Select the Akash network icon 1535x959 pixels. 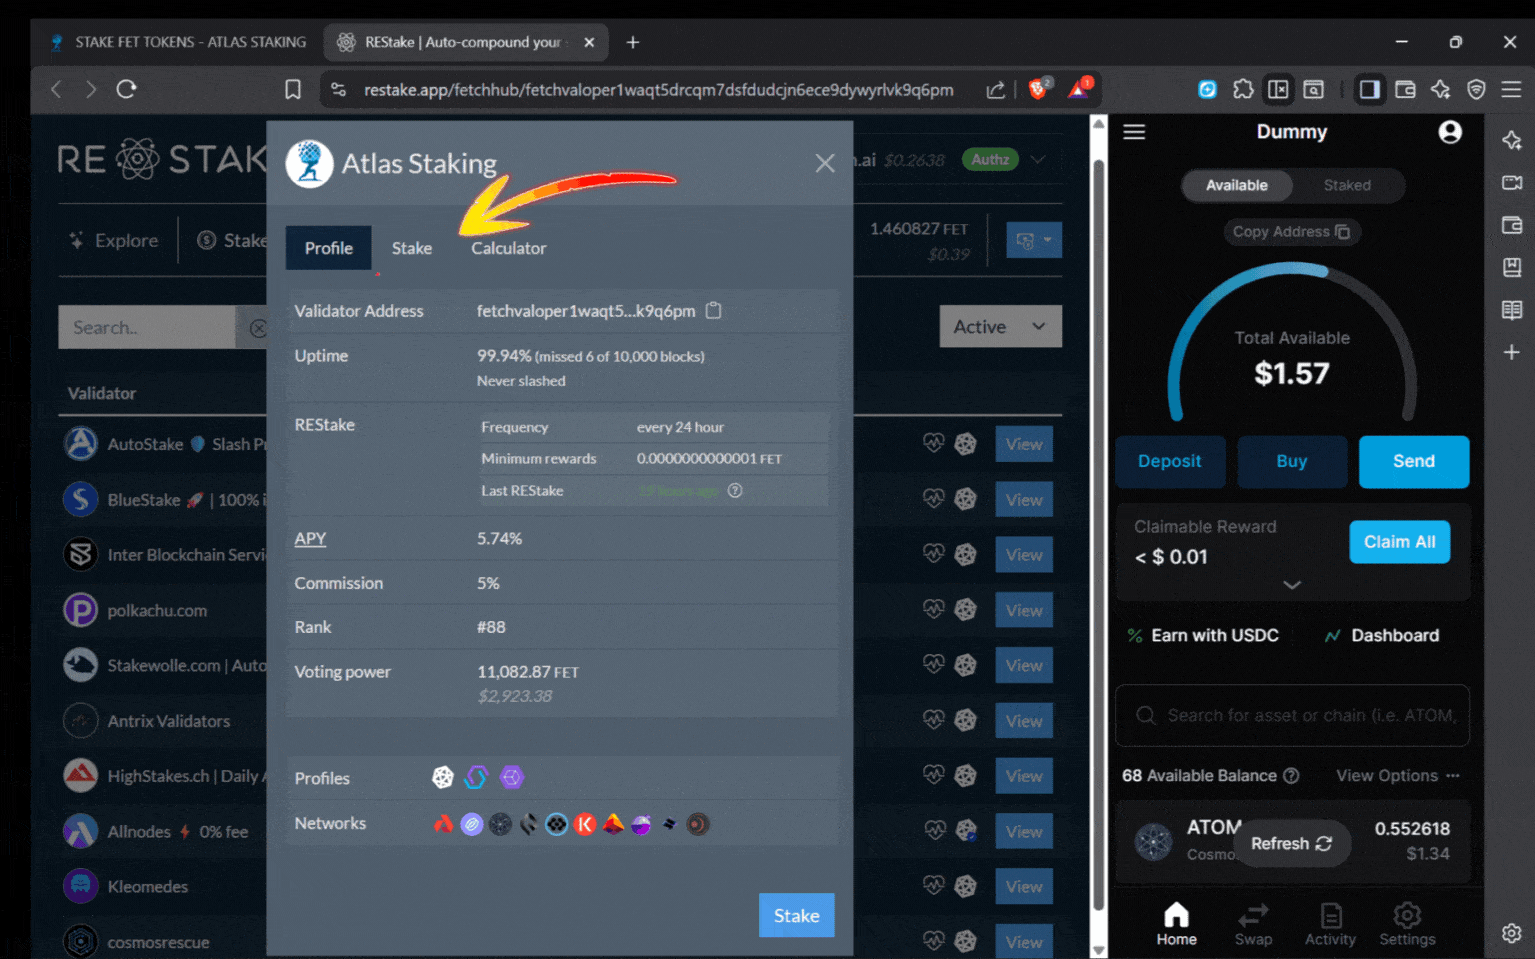pos(443,823)
